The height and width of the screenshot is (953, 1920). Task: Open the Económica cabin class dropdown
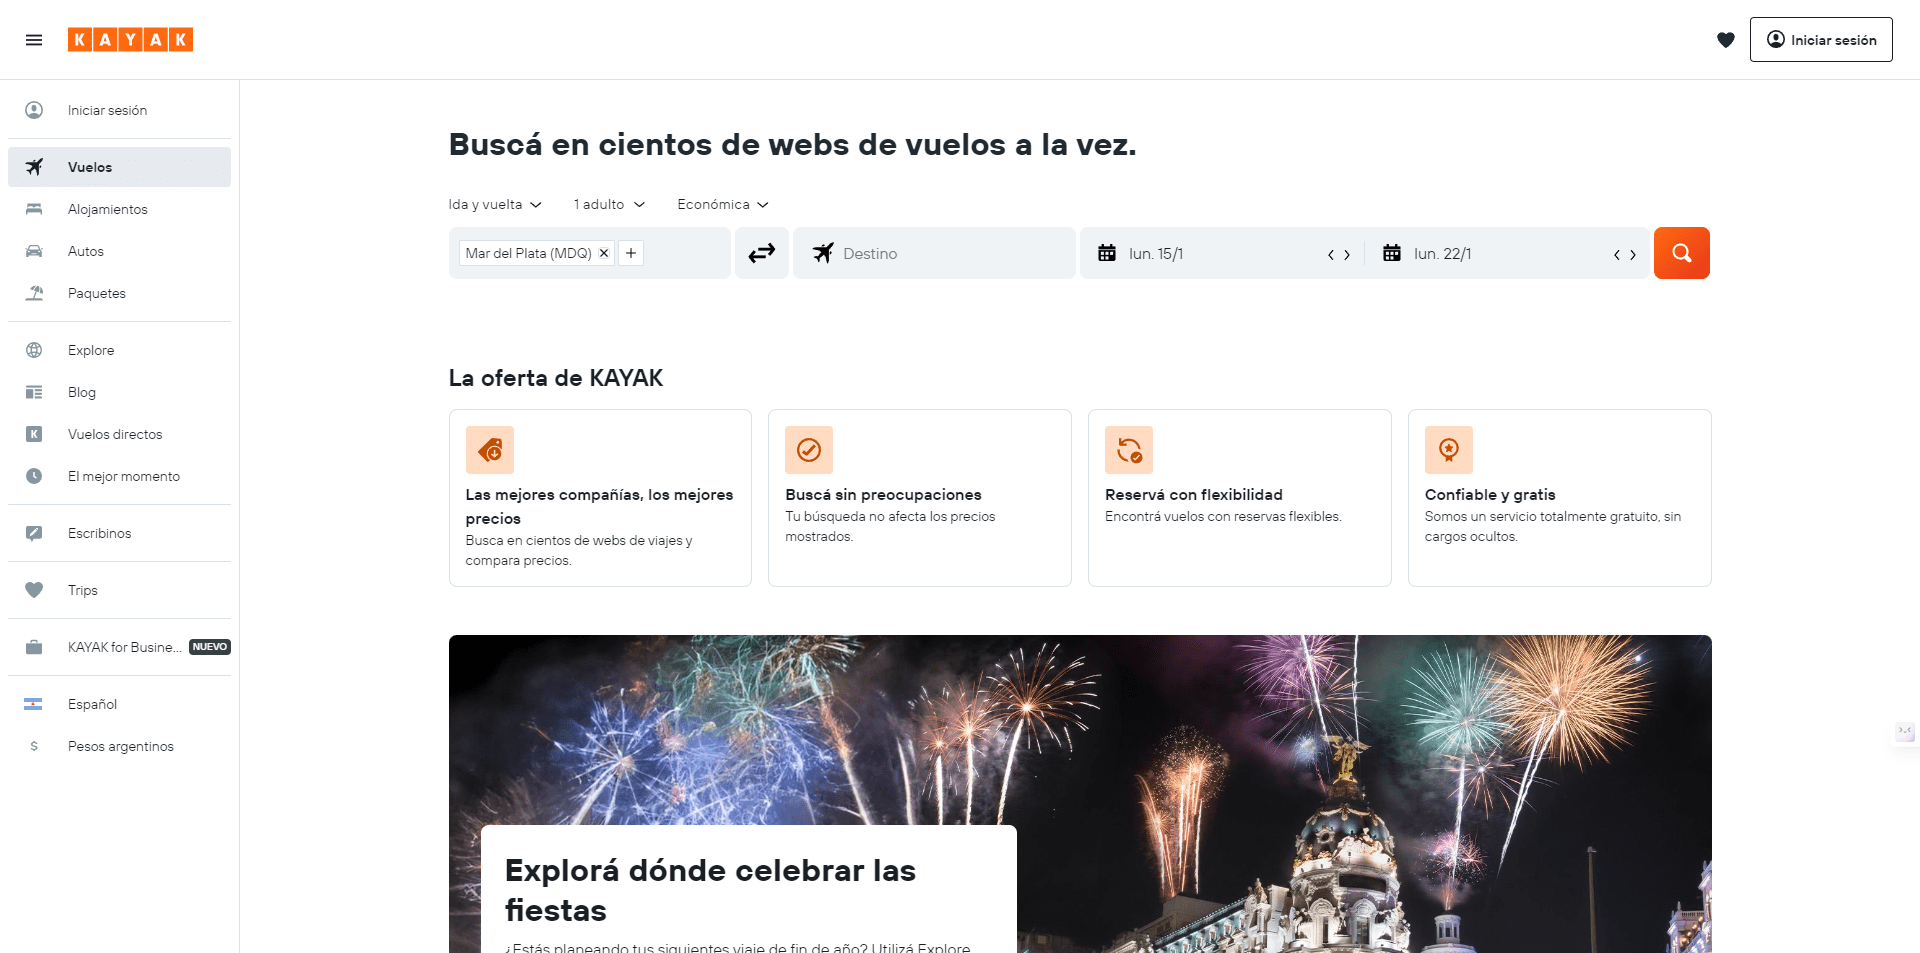[x=721, y=204]
